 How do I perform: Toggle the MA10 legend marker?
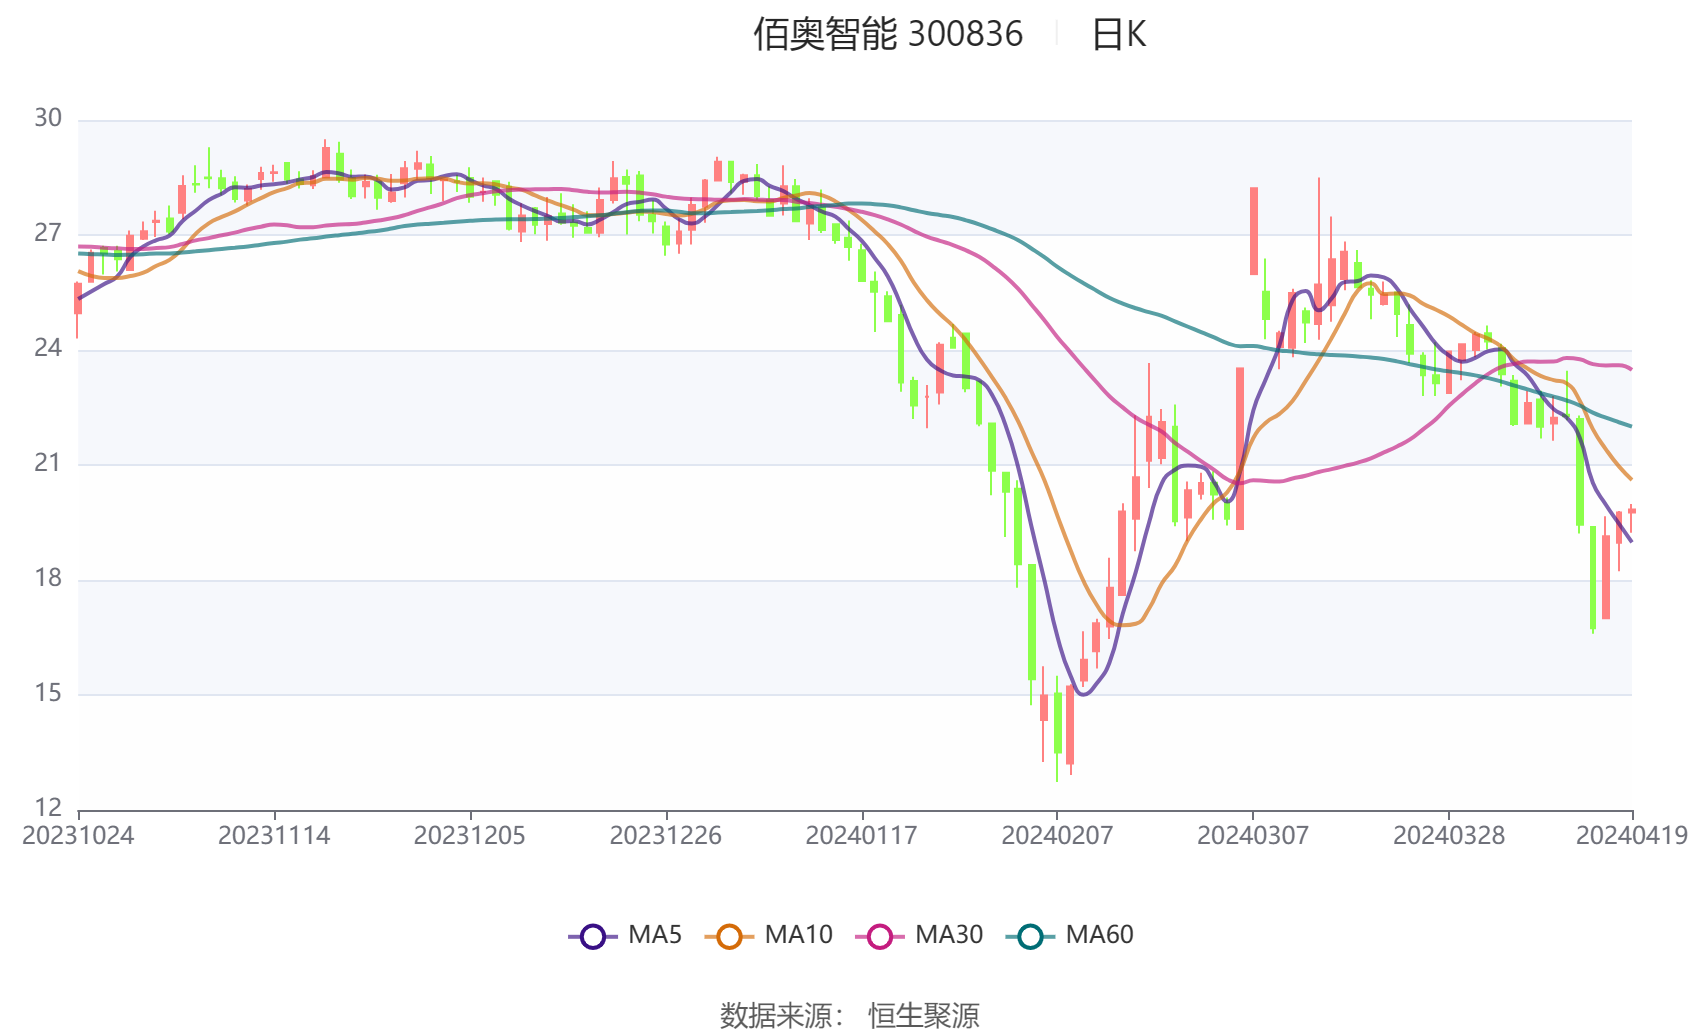pyautogui.click(x=729, y=937)
